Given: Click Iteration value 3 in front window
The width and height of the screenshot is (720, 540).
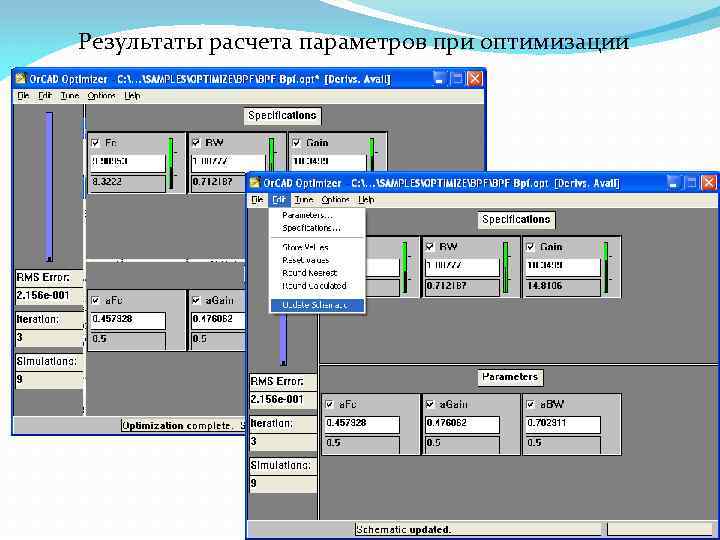Looking at the screenshot, I should 283,442.
